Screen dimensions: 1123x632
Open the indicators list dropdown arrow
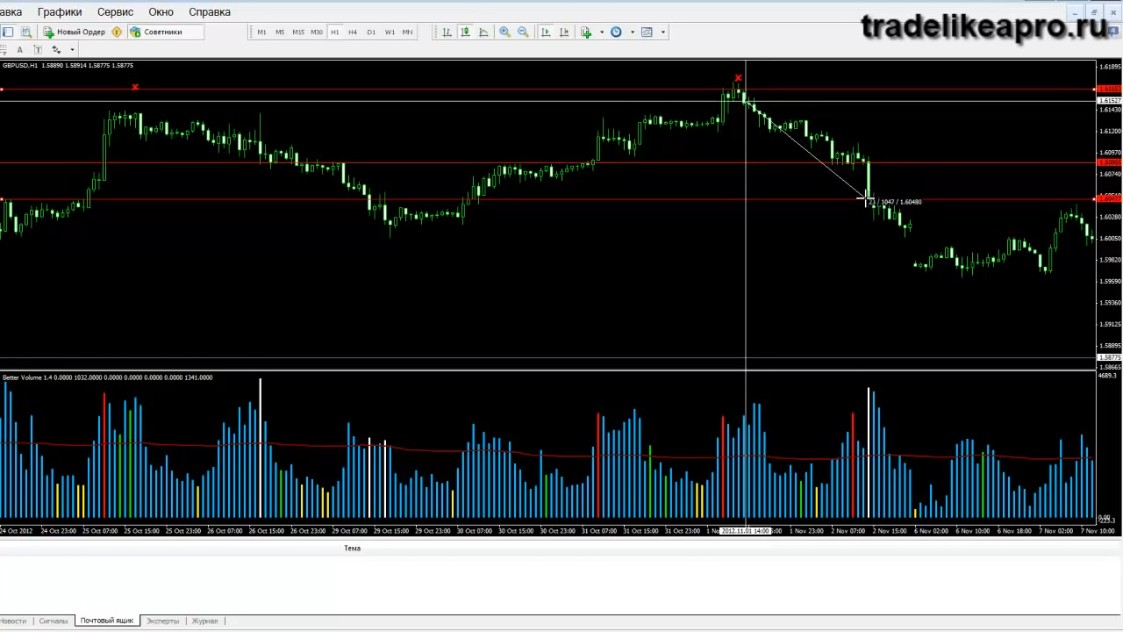[602, 32]
